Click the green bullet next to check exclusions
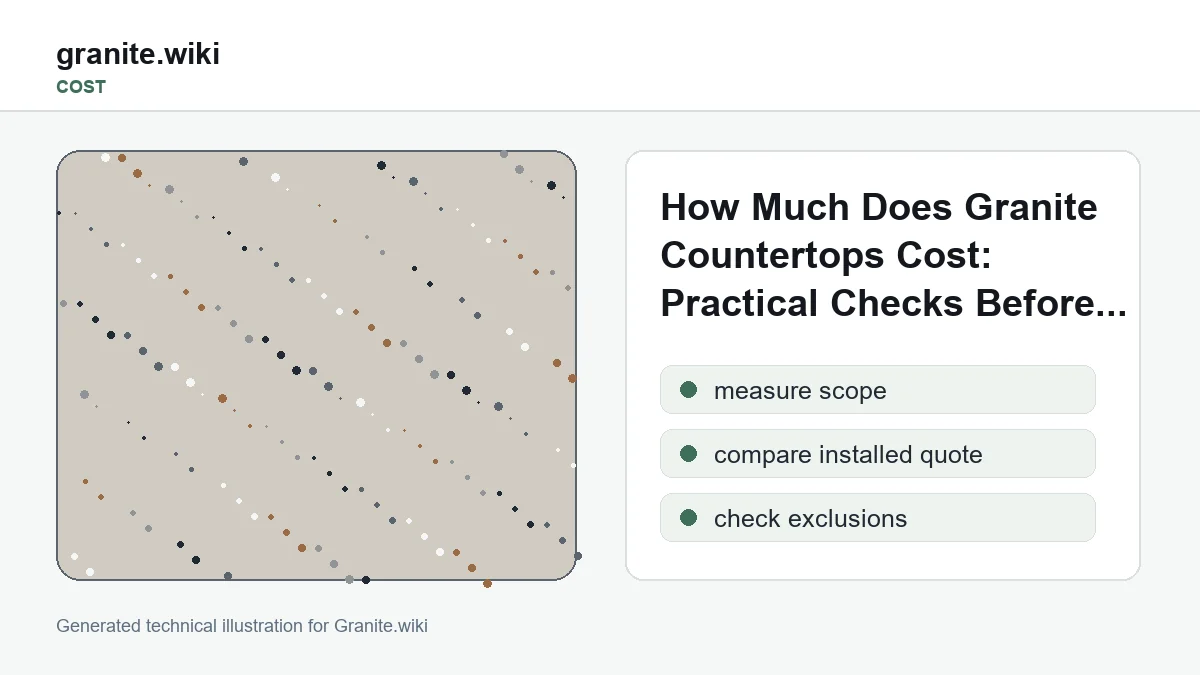The width and height of the screenshot is (1200, 675). click(x=688, y=517)
